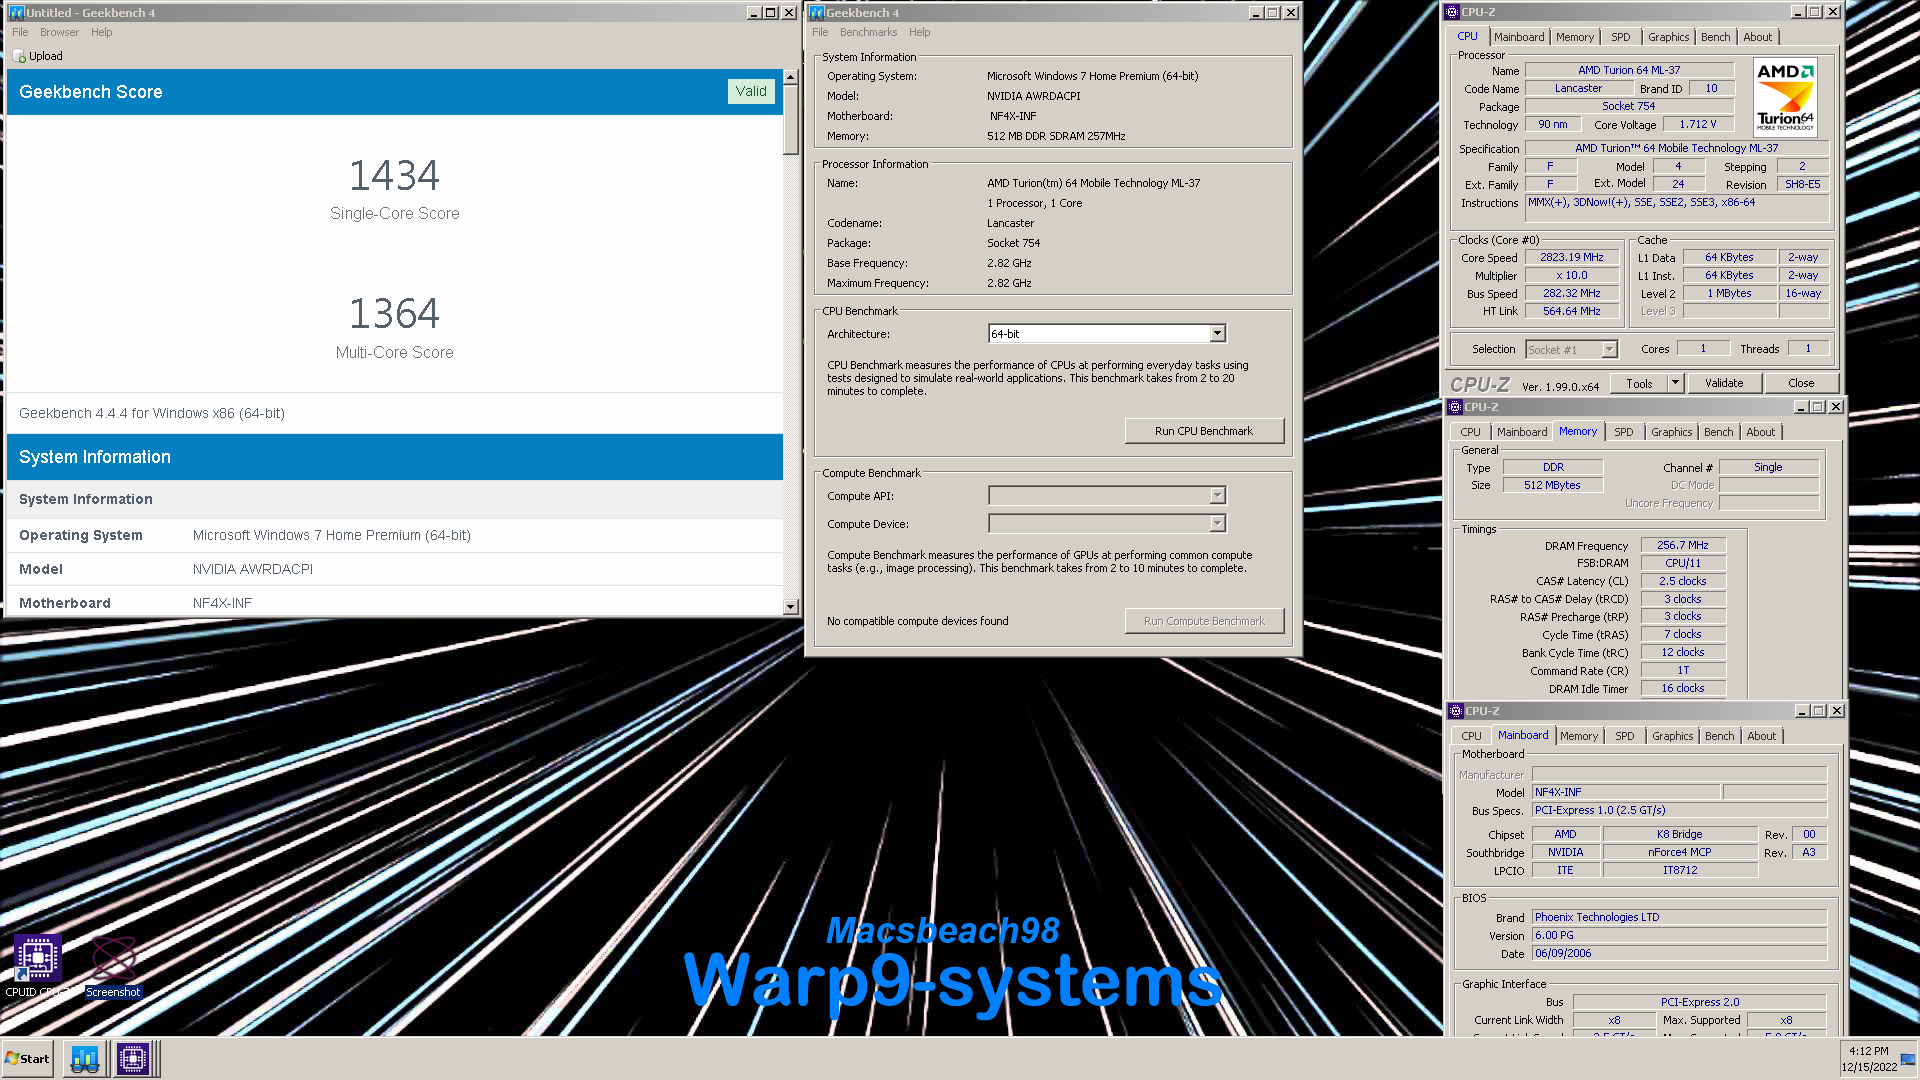Click the CAS# Latency 2.5 clocks field
The width and height of the screenshot is (1920, 1080).
coord(1683,581)
